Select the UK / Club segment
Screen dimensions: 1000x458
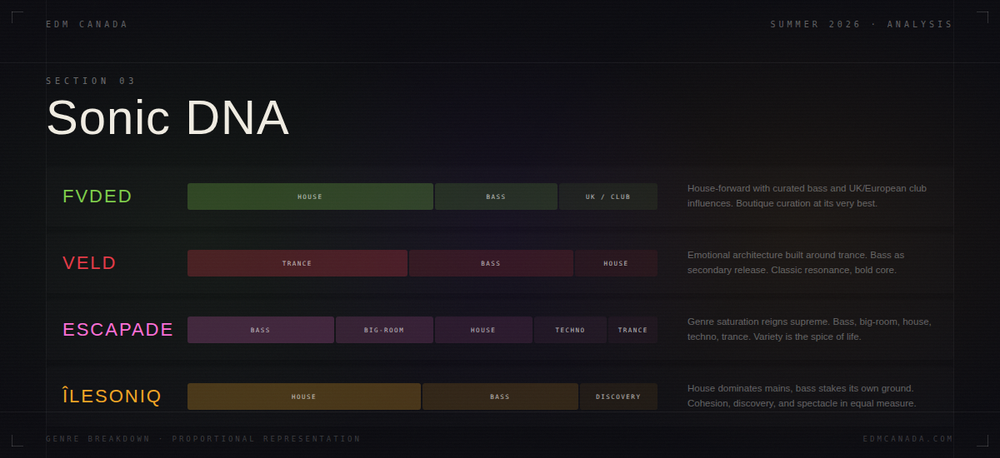pyautogui.click(x=608, y=196)
